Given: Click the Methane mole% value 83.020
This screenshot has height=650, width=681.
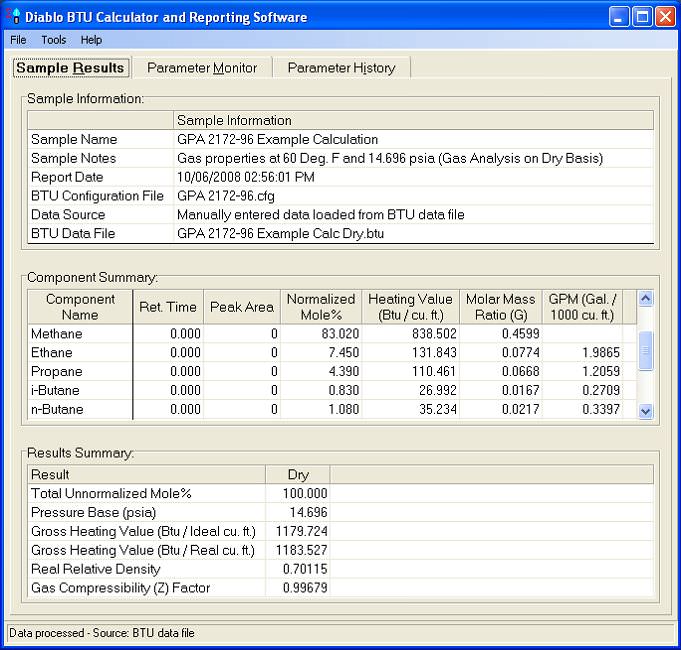Looking at the screenshot, I should click(x=340, y=333).
